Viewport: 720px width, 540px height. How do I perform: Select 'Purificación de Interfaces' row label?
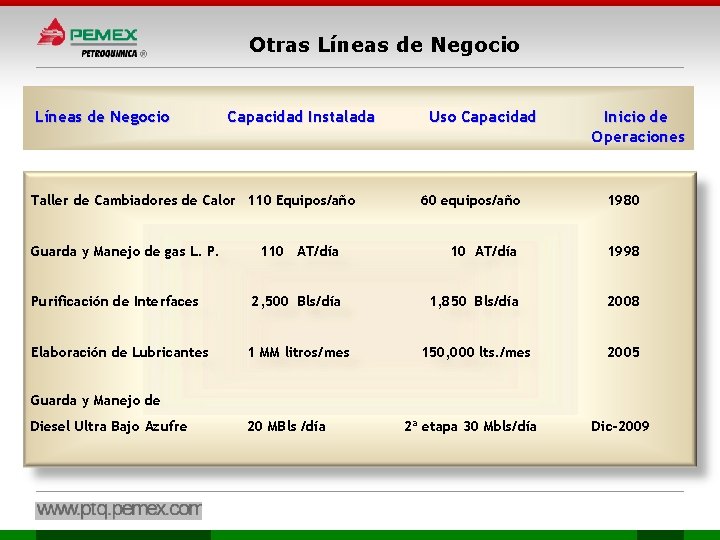coord(114,301)
